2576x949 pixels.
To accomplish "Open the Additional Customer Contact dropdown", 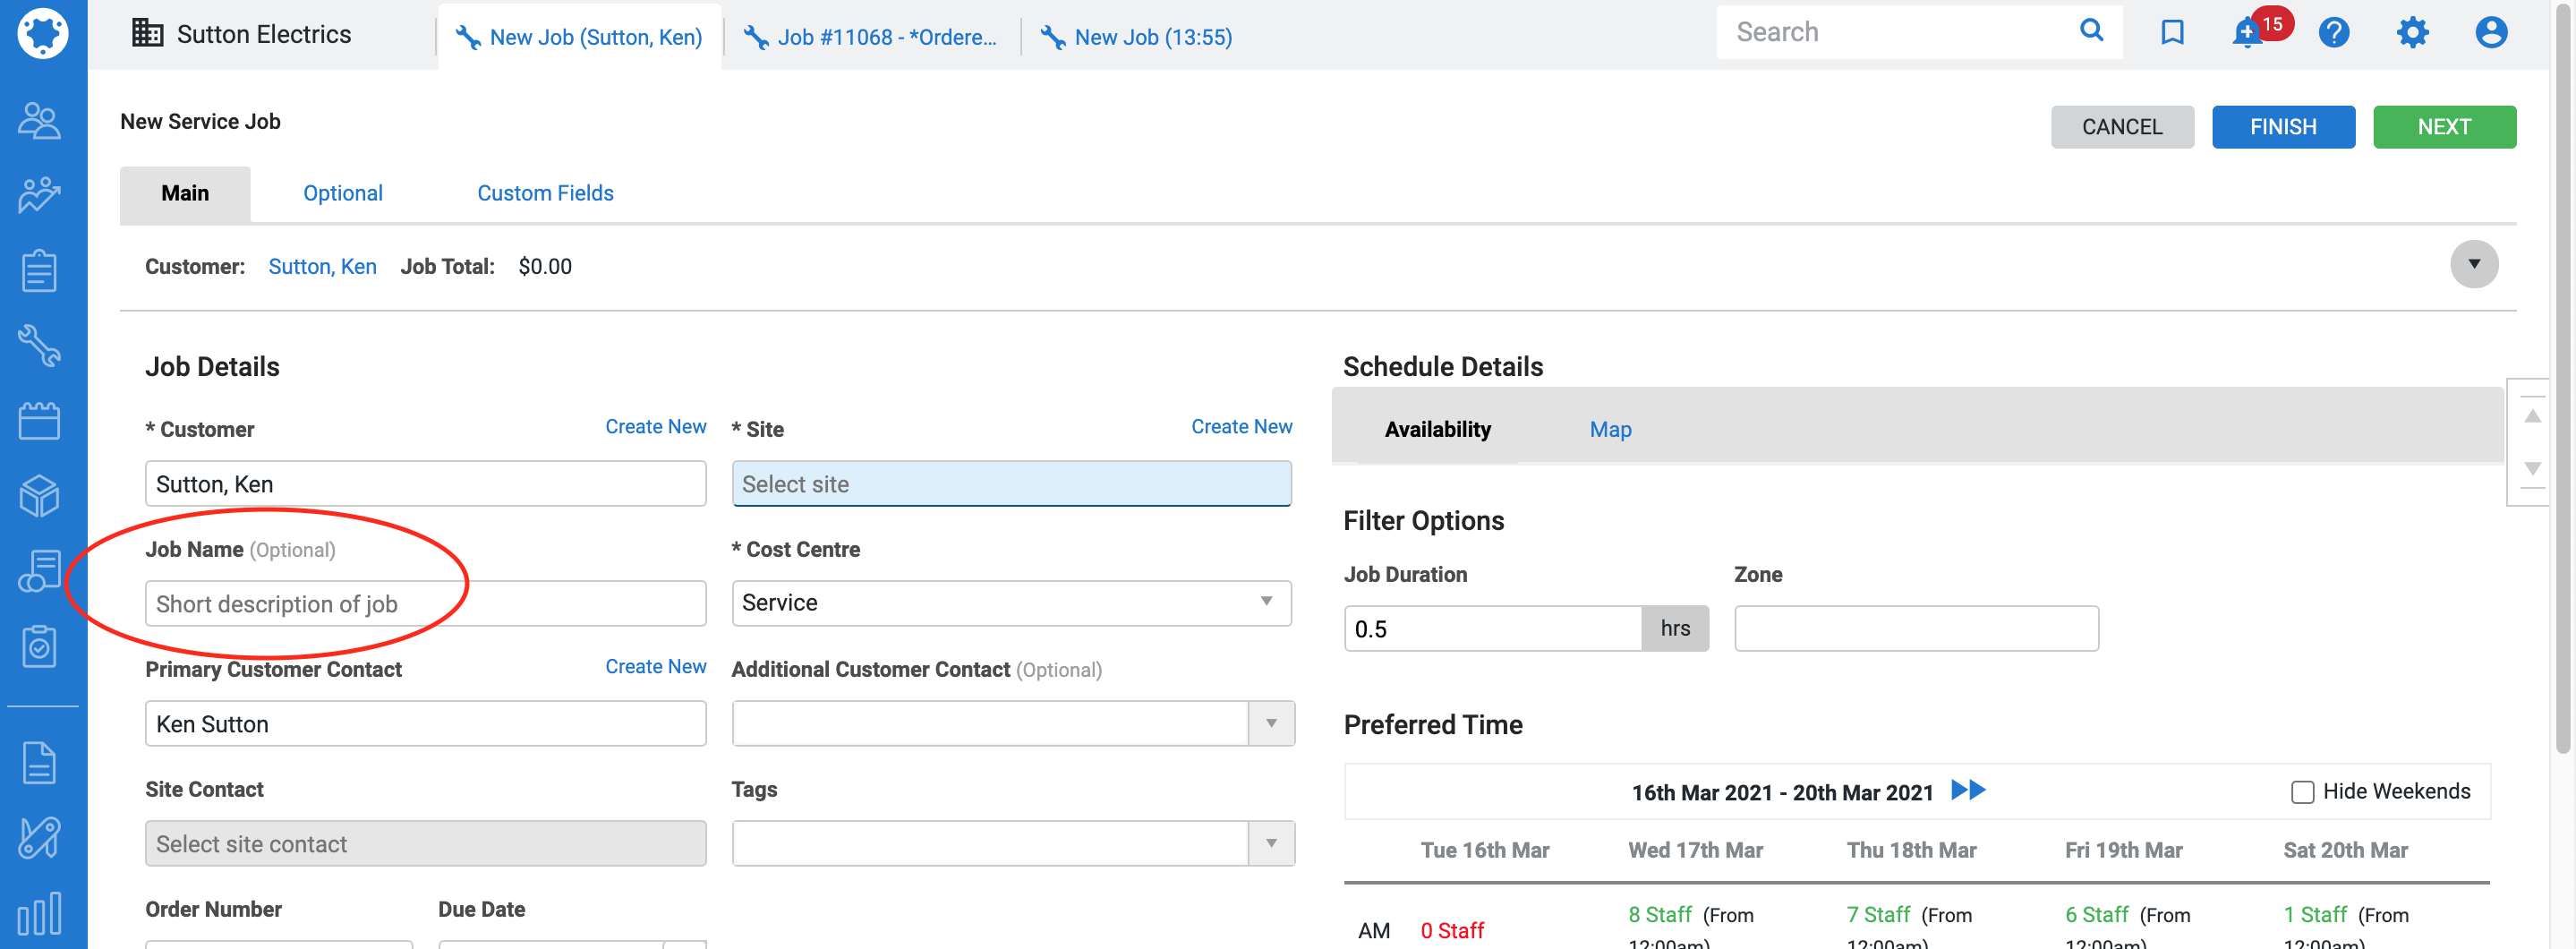I will (x=1271, y=723).
